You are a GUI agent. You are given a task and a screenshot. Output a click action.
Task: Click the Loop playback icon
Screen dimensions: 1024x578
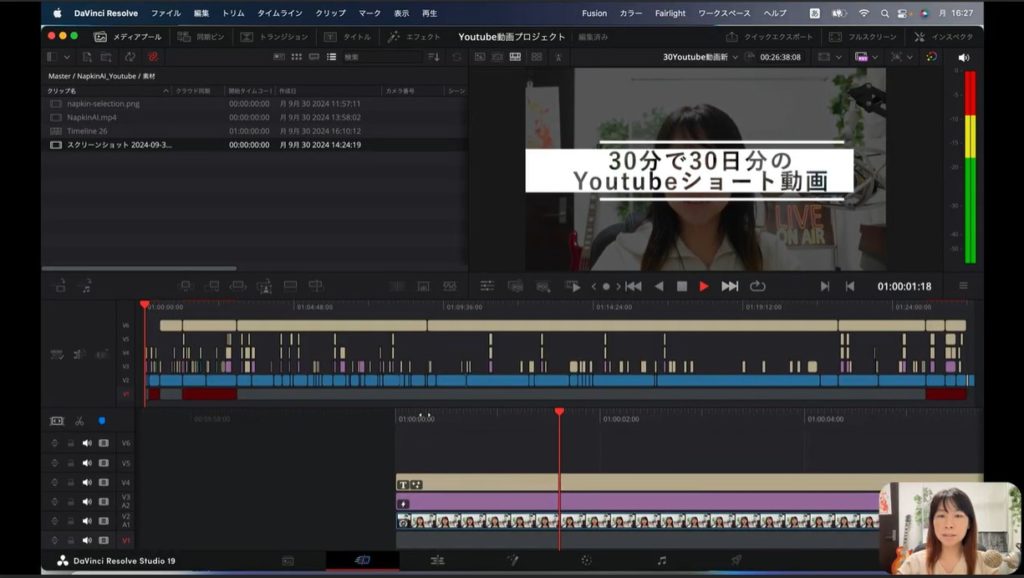(757, 286)
